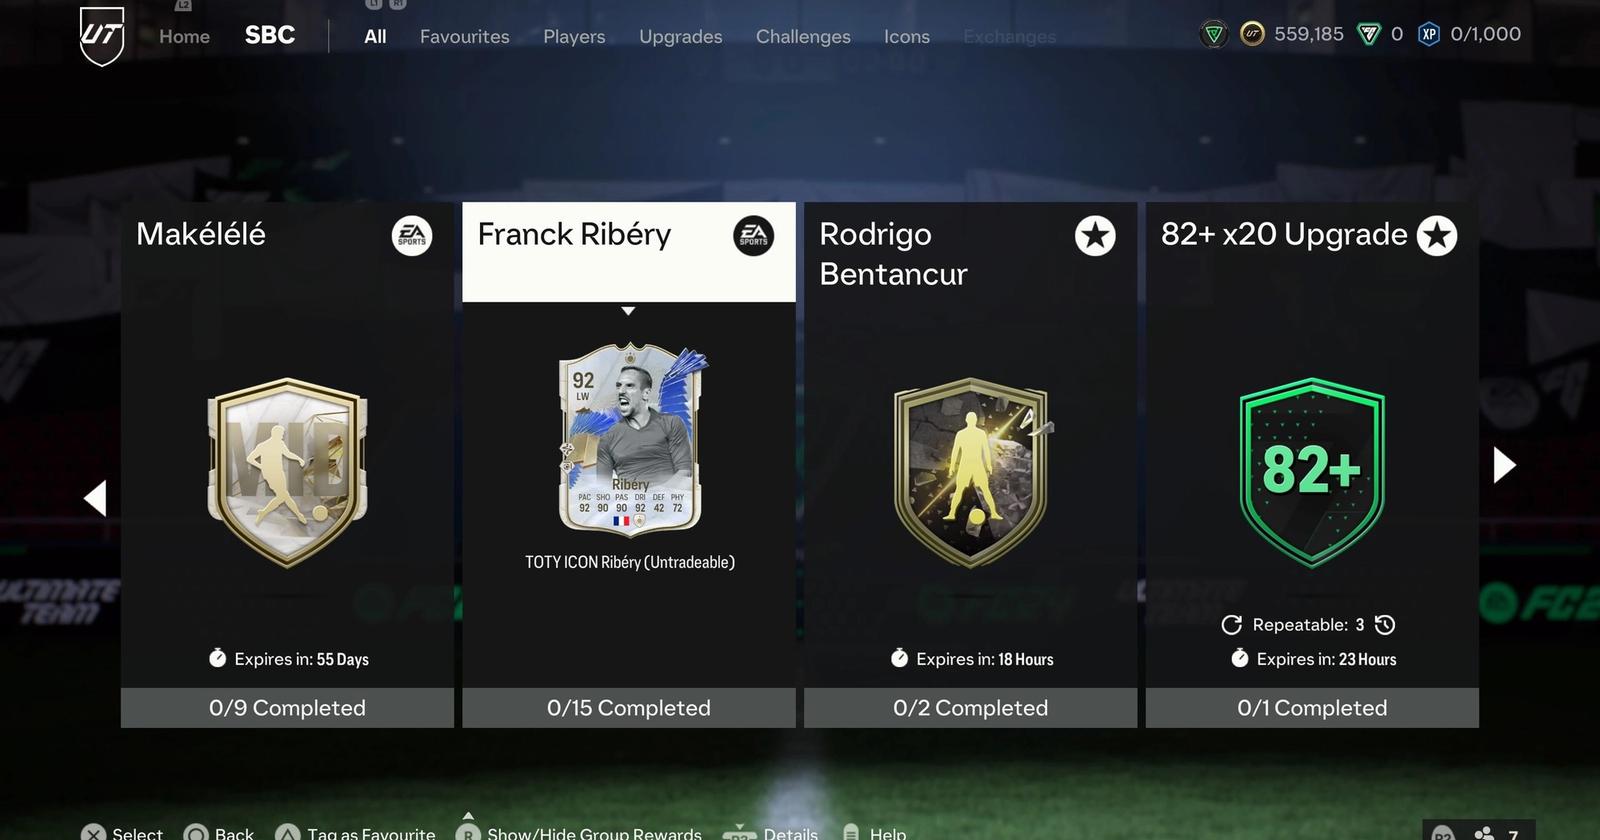This screenshot has width=1600, height=840.
Task: Click the UT shield logo
Action: 102,36
